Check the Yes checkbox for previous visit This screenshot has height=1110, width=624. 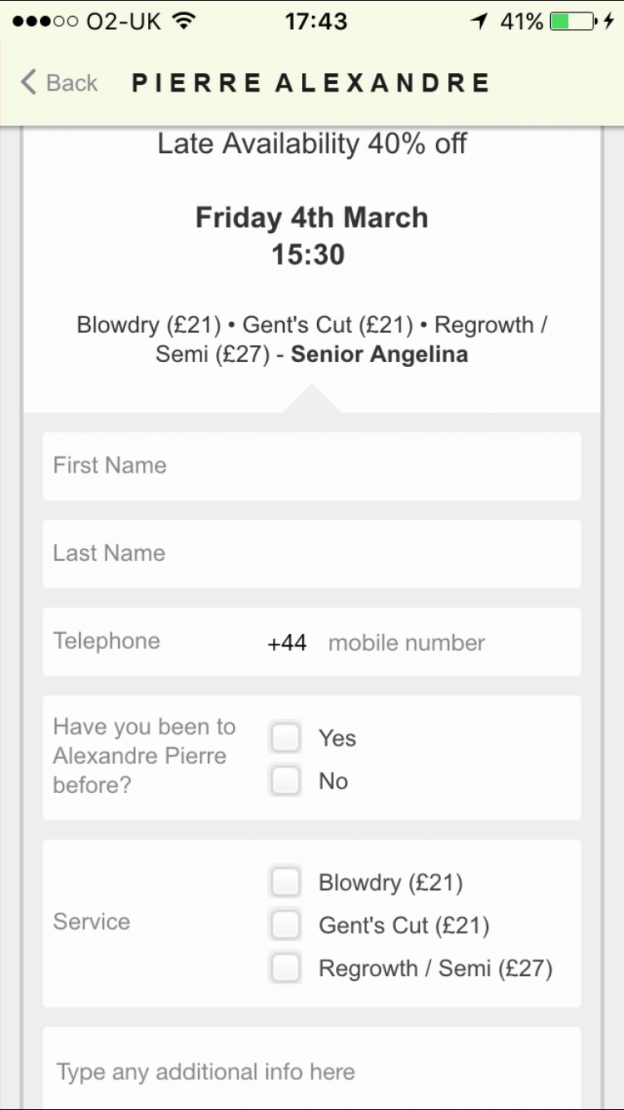(286, 738)
